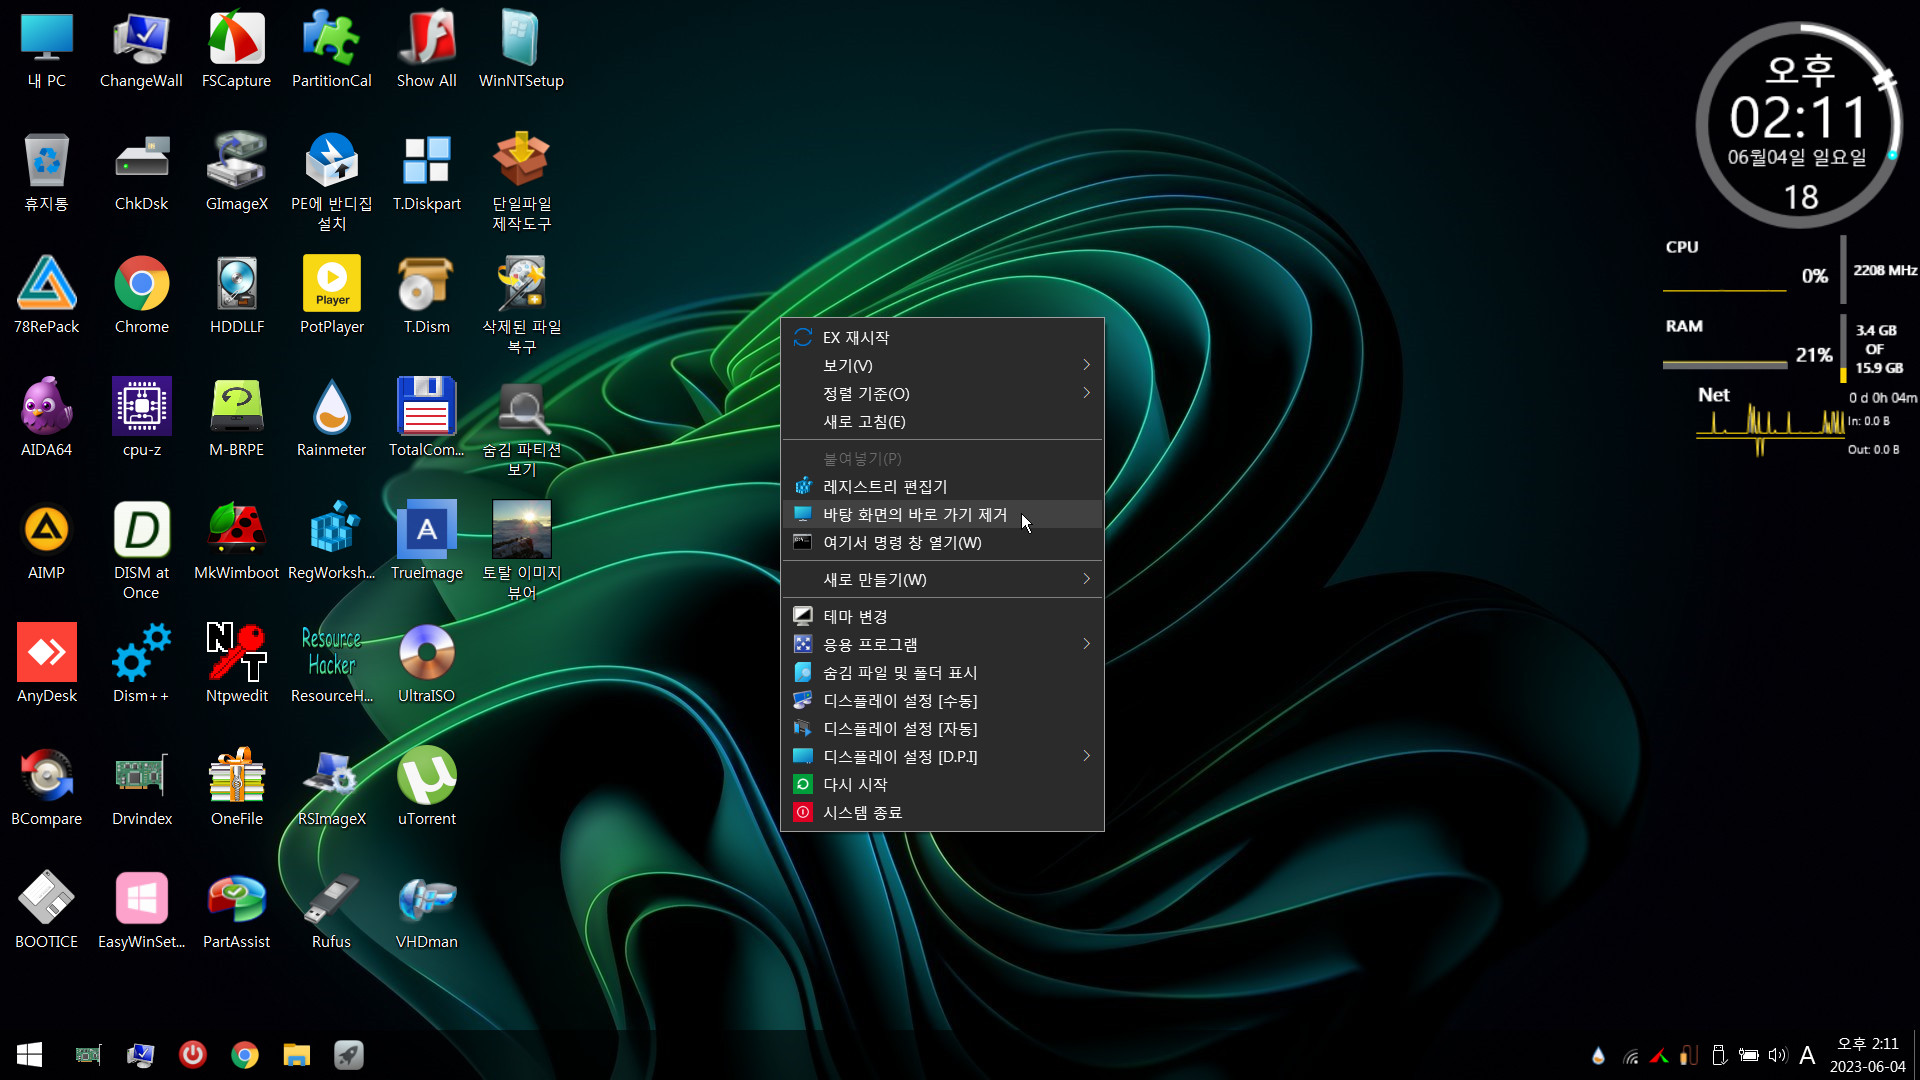Choose 다시 시작 restart entry
Screen dimensions: 1920x1080
coord(942,784)
